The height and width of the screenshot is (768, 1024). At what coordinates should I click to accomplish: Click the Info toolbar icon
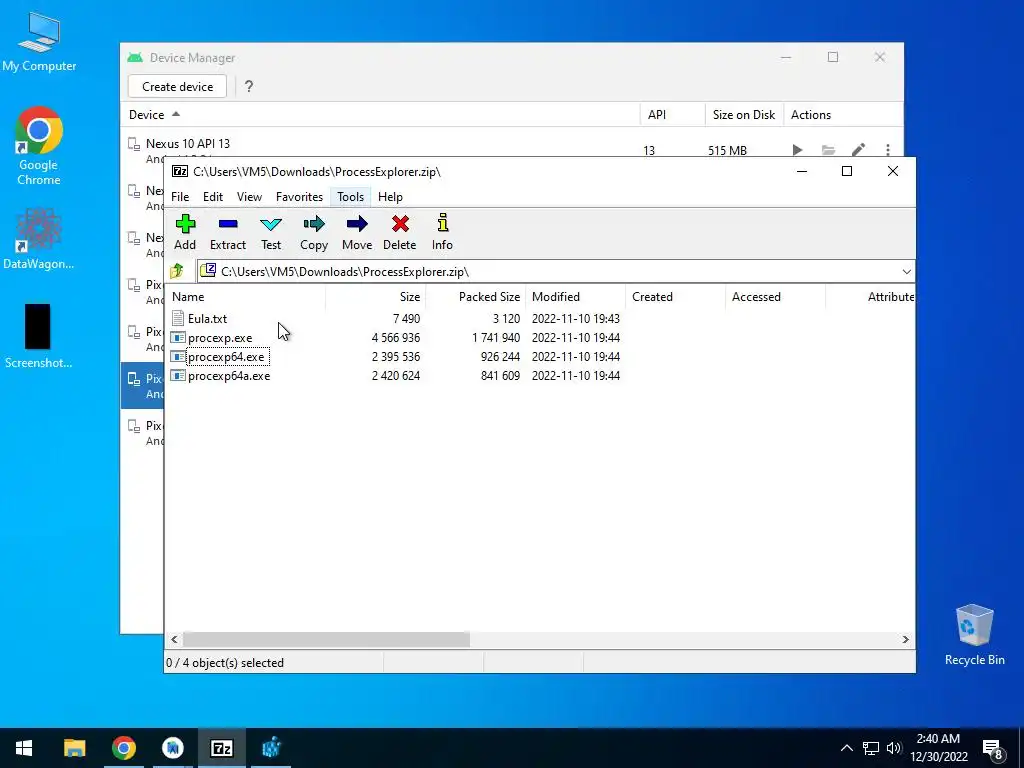pos(442,232)
